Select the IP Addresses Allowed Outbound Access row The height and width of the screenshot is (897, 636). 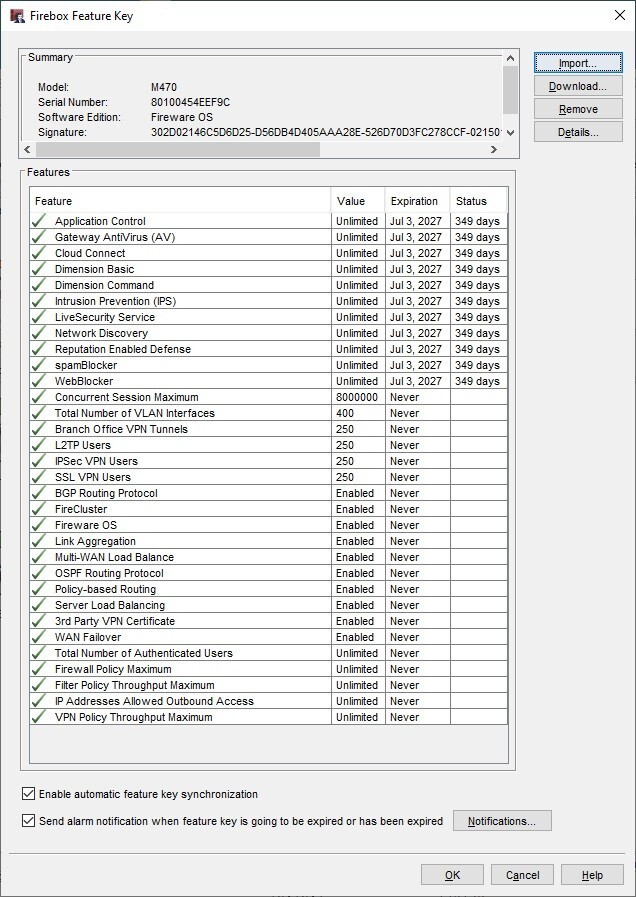pos(269,701)
